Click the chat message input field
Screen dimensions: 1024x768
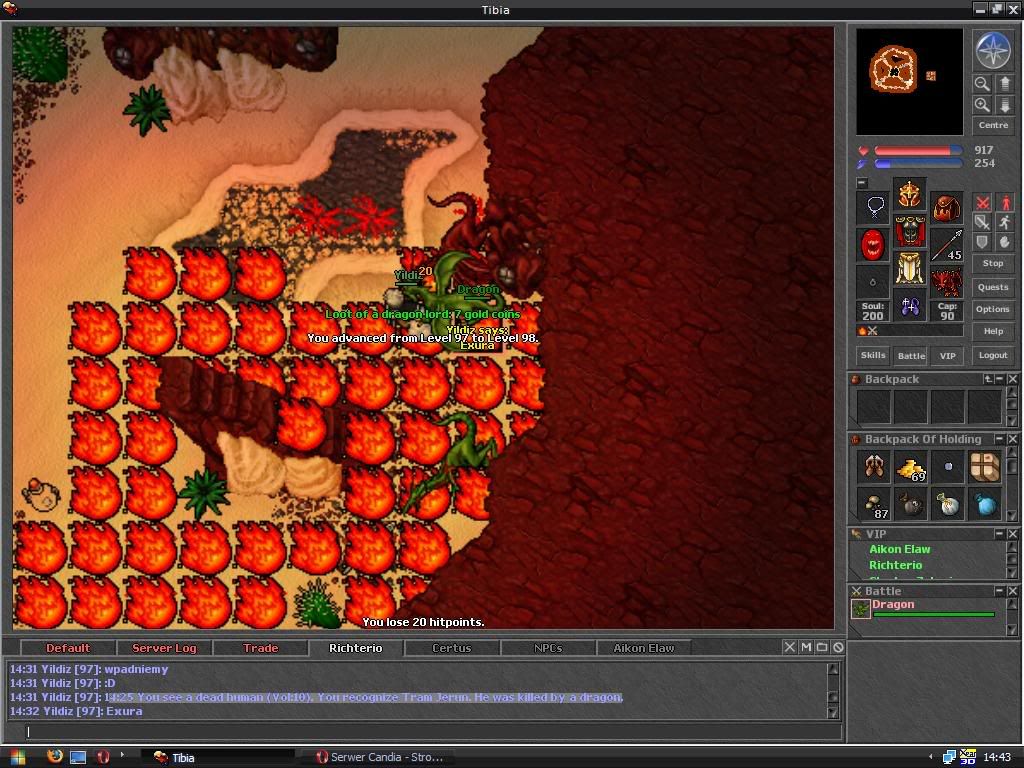point(433,732)
